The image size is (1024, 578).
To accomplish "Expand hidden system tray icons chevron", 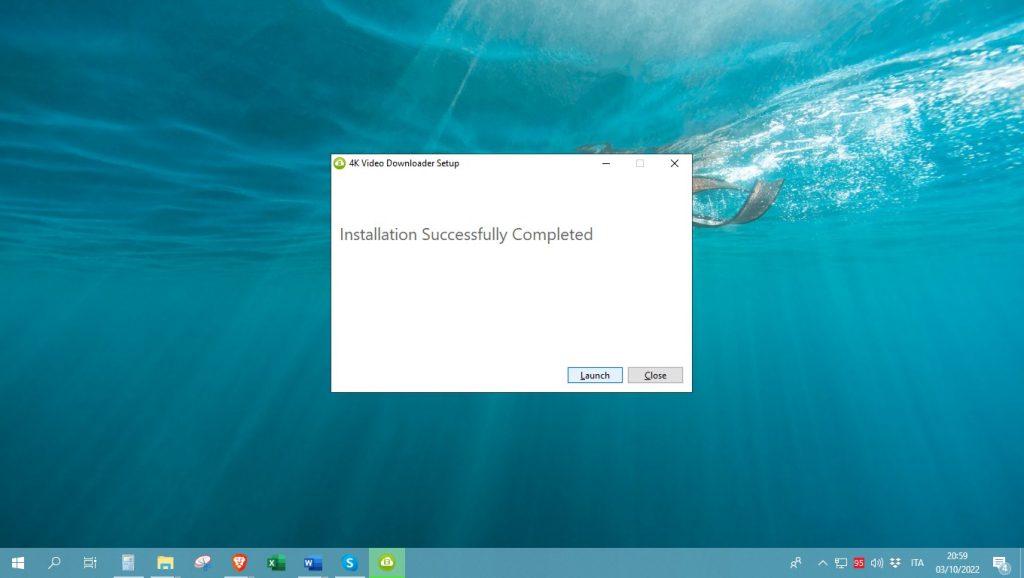I will pos(823,563).
